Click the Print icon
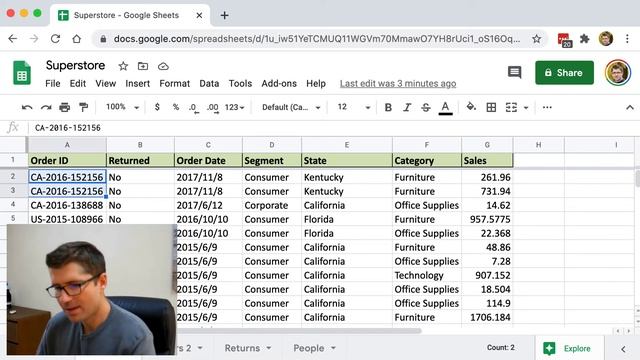Viewport: 640px width, 360px height. 64,107
